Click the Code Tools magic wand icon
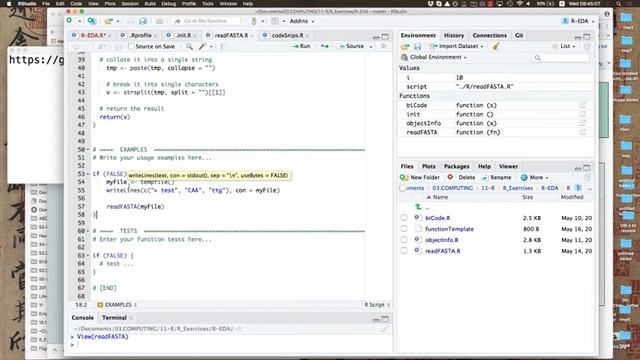 point(202,47)
